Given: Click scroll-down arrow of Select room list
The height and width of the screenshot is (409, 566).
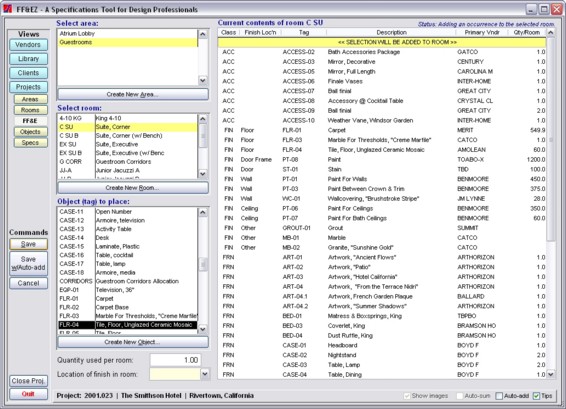Looking at the screenshot, I should [203, 174].
